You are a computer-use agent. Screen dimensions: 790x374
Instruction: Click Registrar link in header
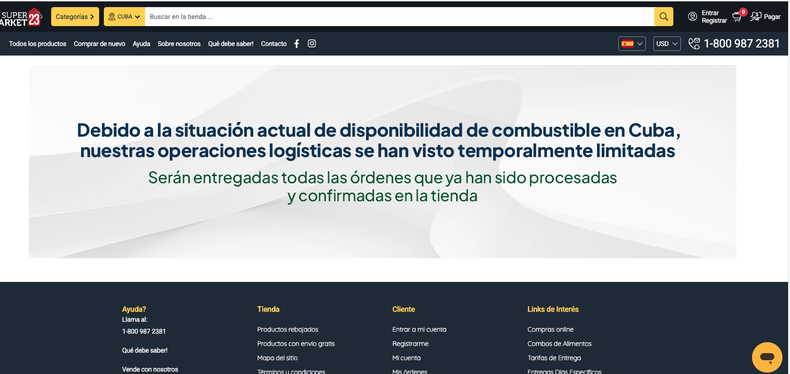pos(714,21)
